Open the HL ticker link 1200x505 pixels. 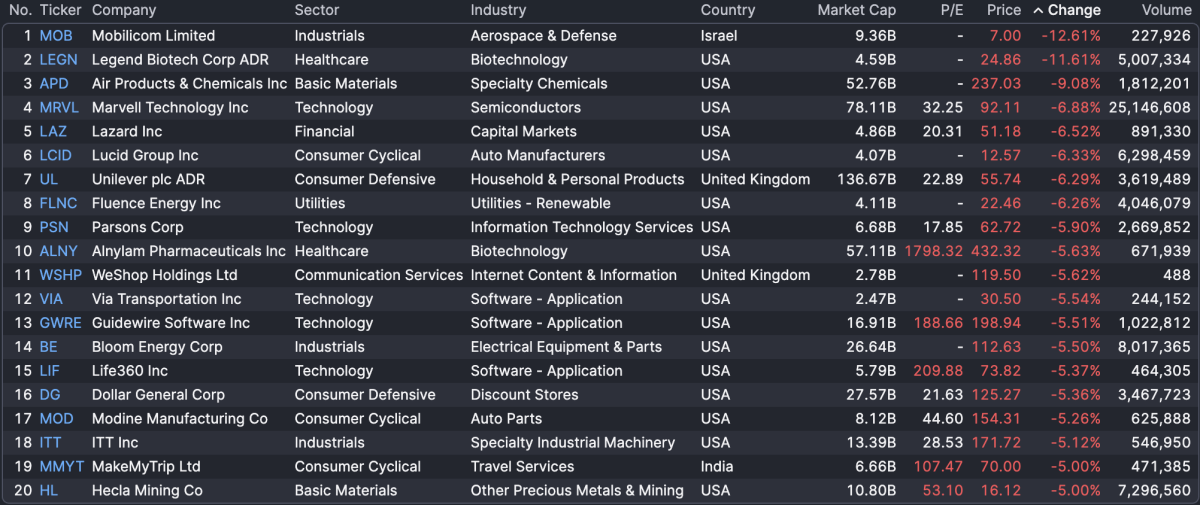(x=49, y=490)
